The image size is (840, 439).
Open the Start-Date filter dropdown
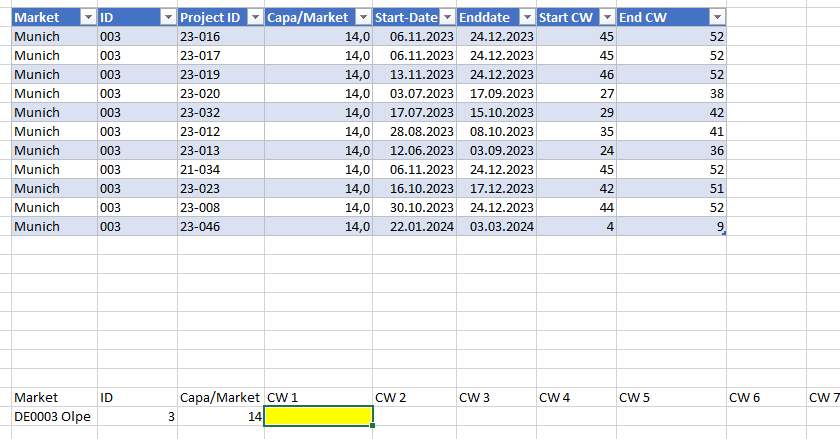447,18
